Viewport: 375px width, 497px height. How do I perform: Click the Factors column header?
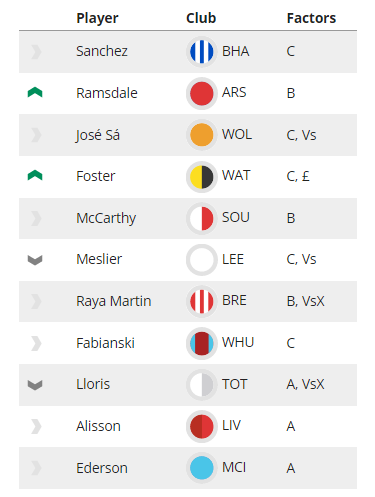coord(311,18)
